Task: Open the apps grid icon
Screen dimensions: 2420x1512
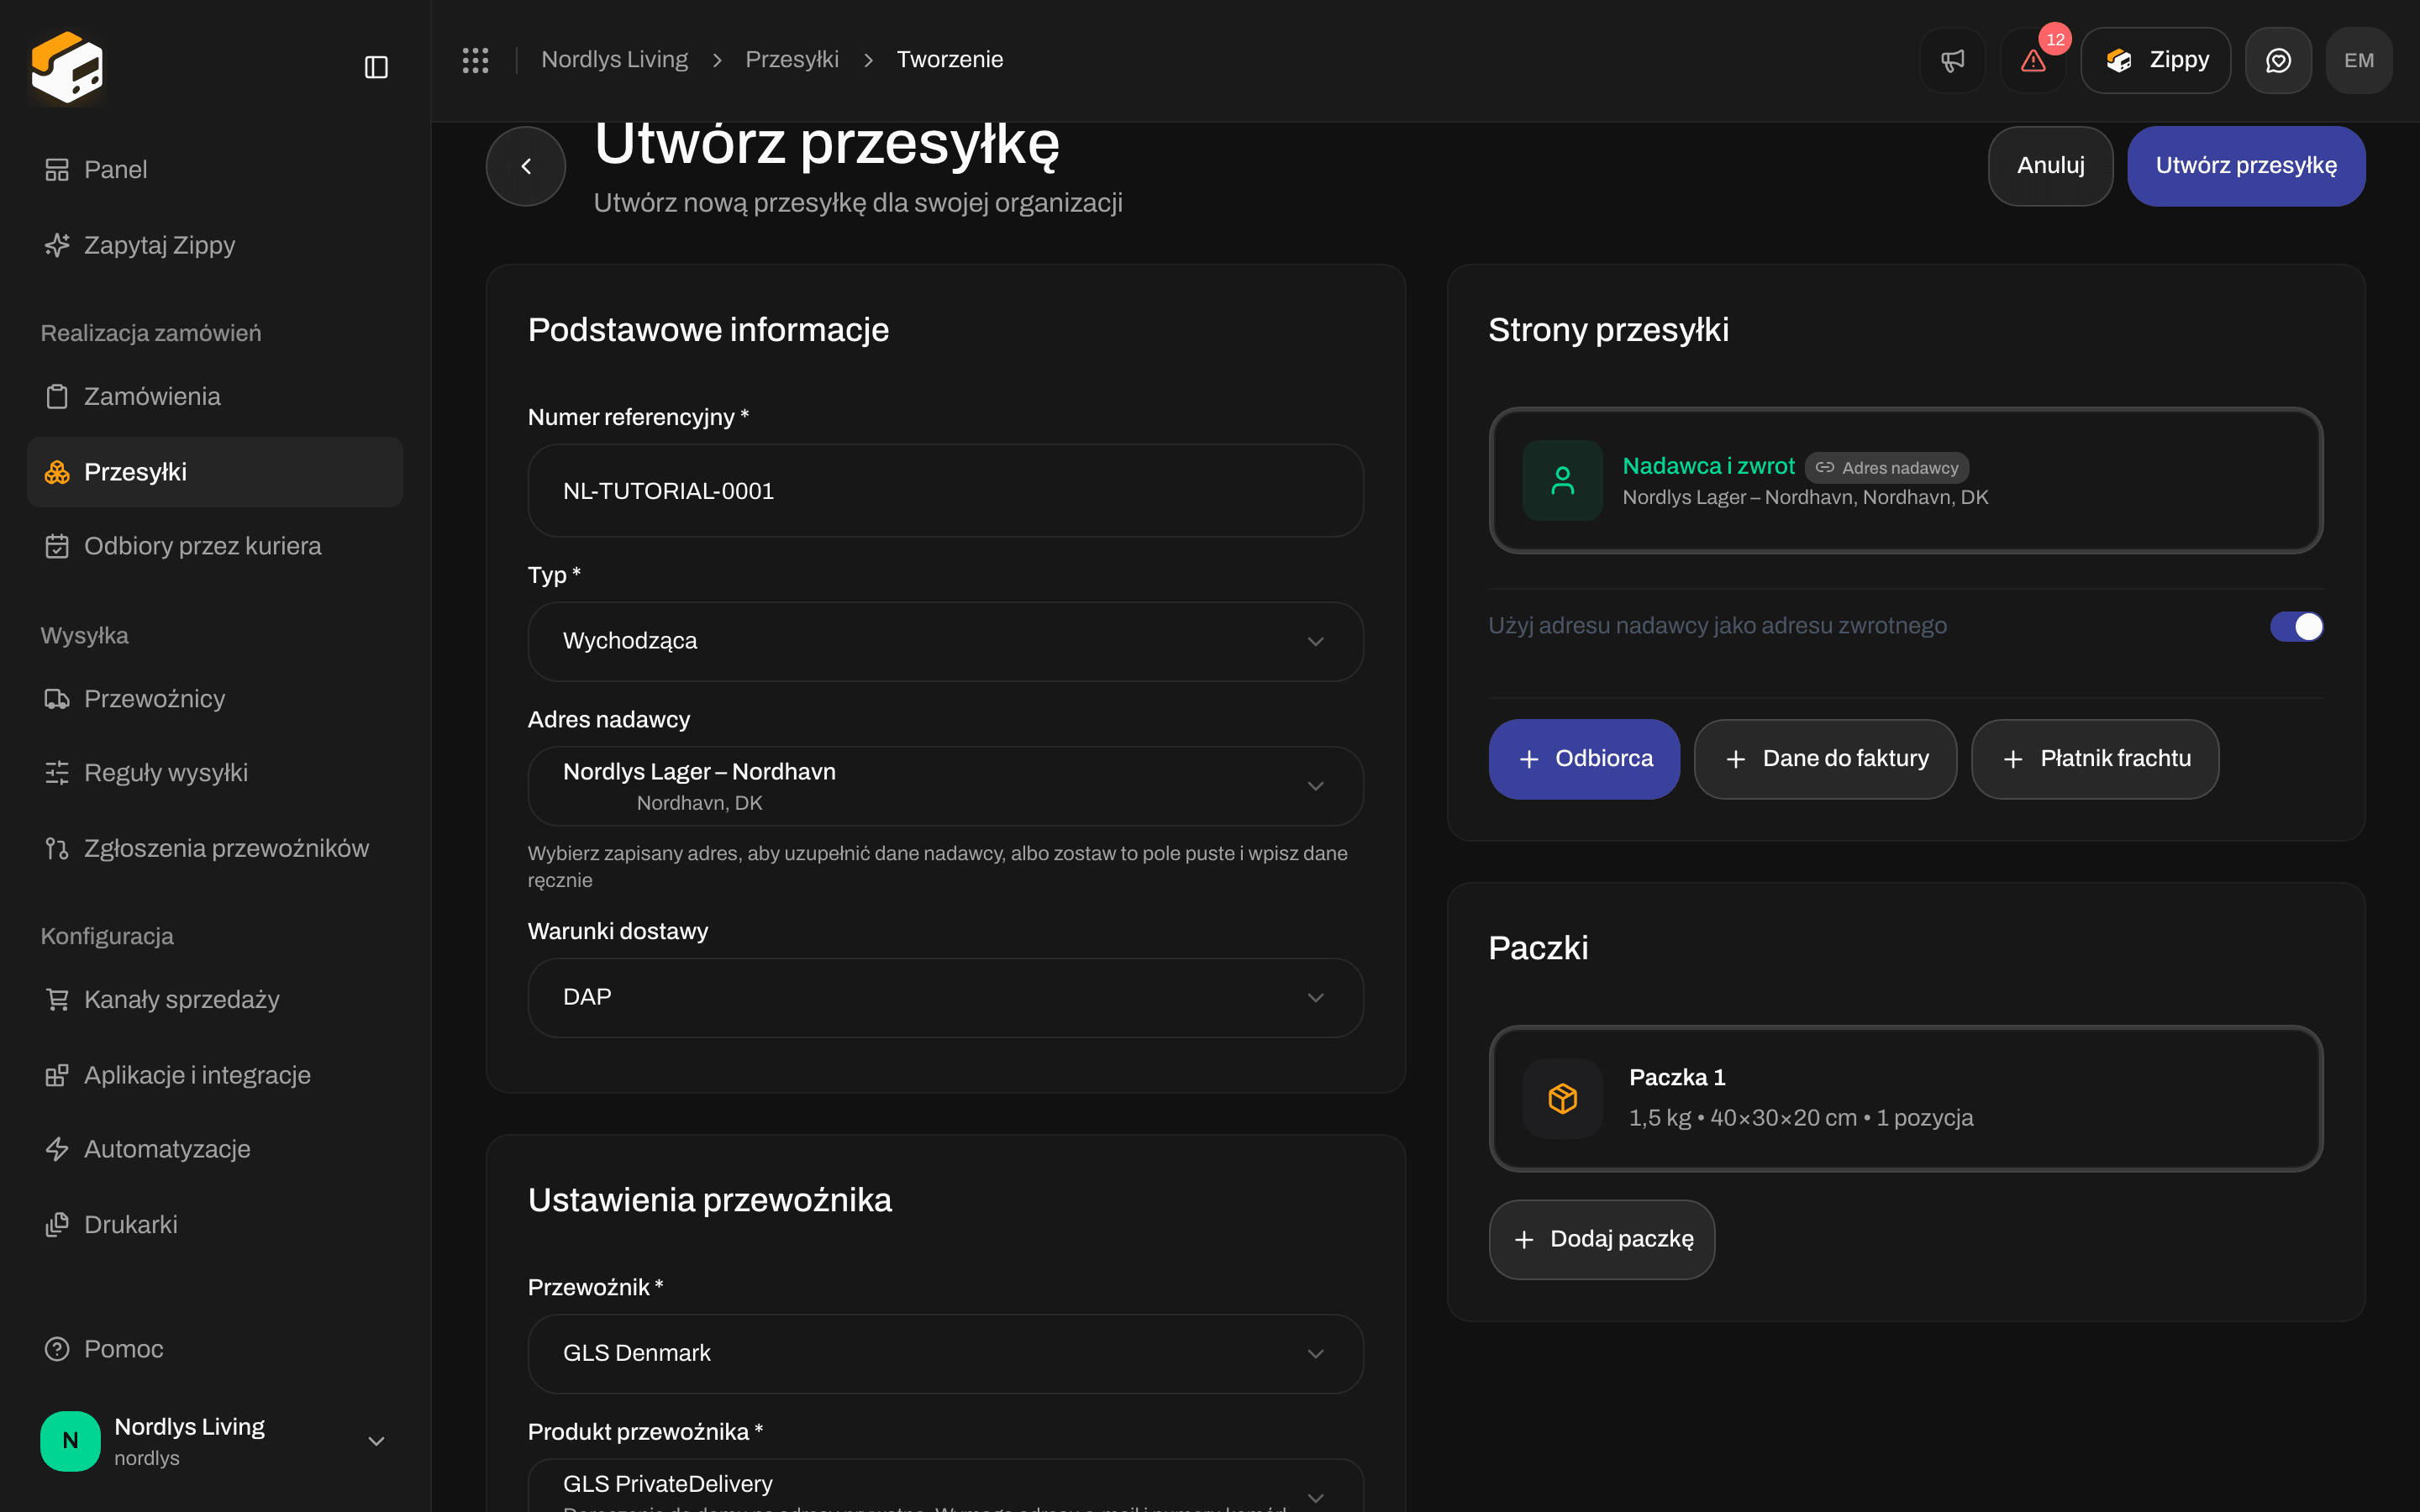Action: (x=475, y=60)
